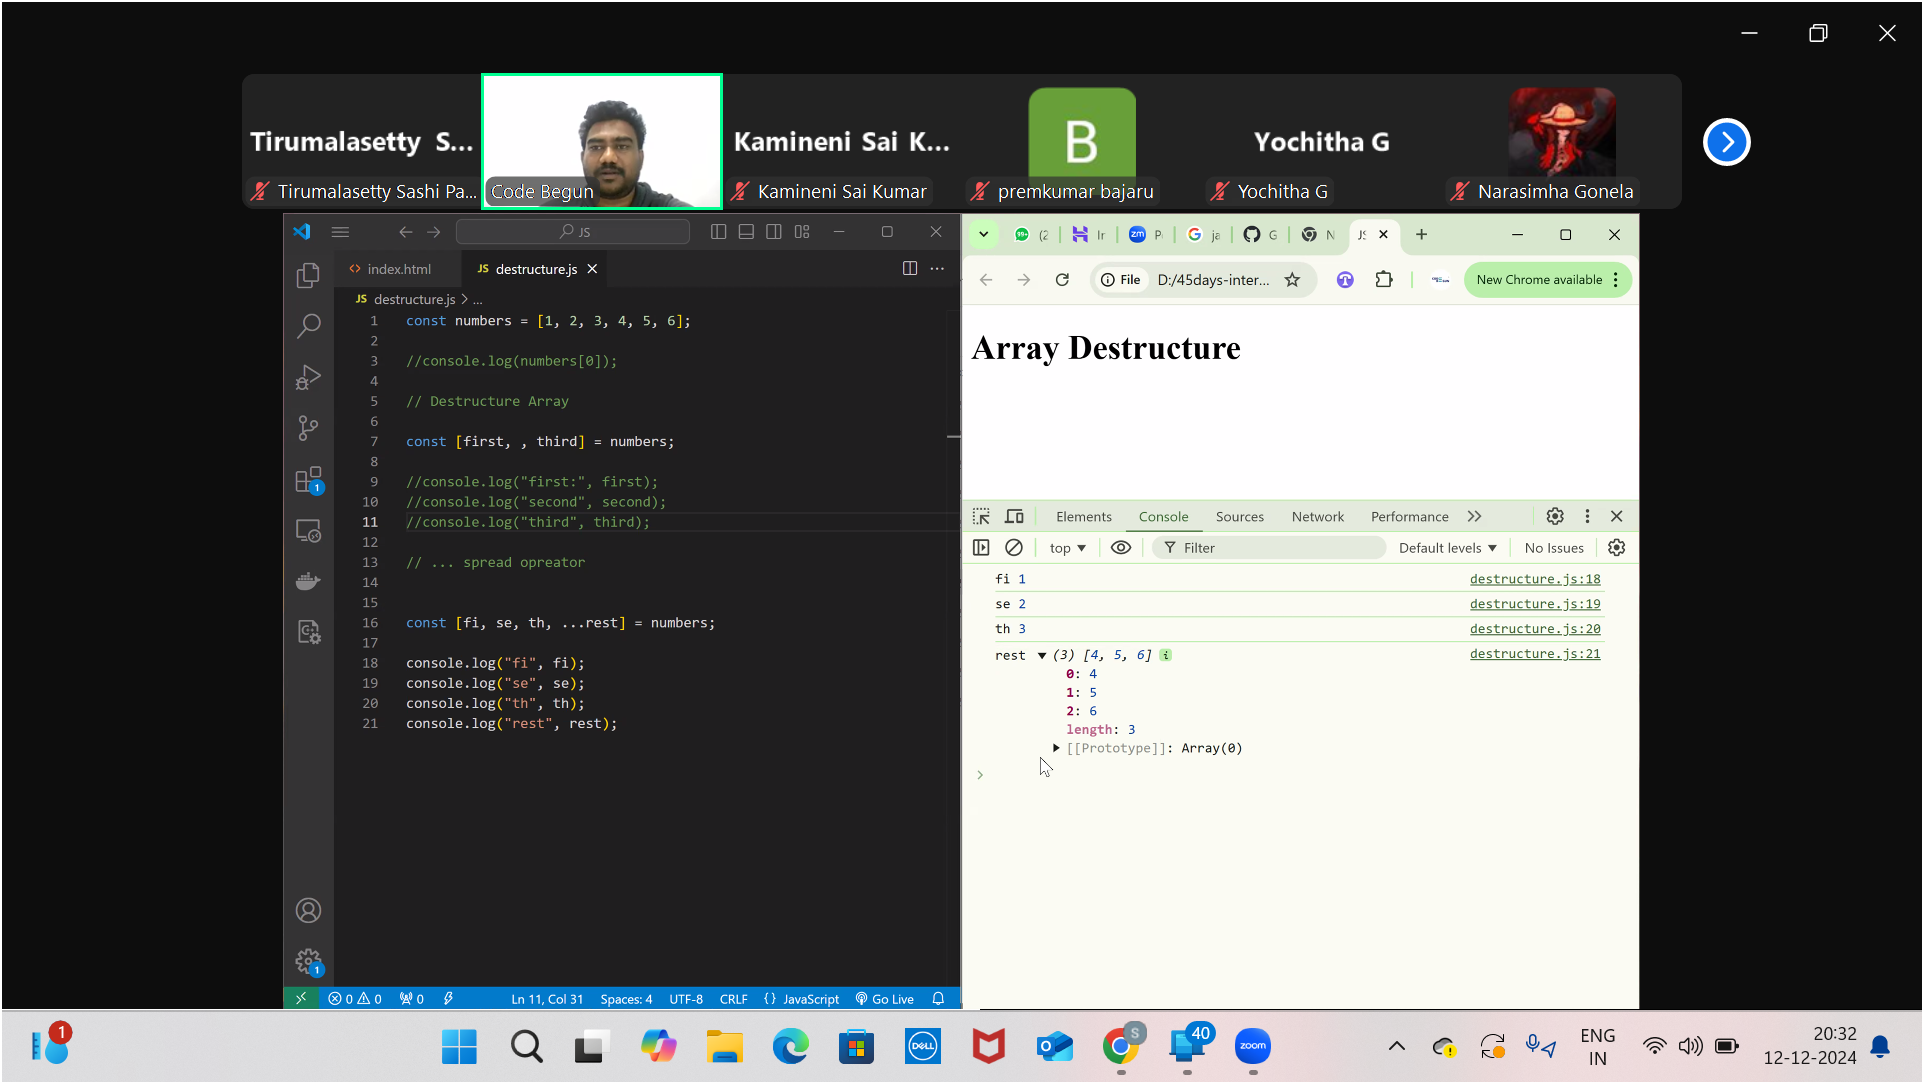Toggle live expression eye icon

[1121, 547]
